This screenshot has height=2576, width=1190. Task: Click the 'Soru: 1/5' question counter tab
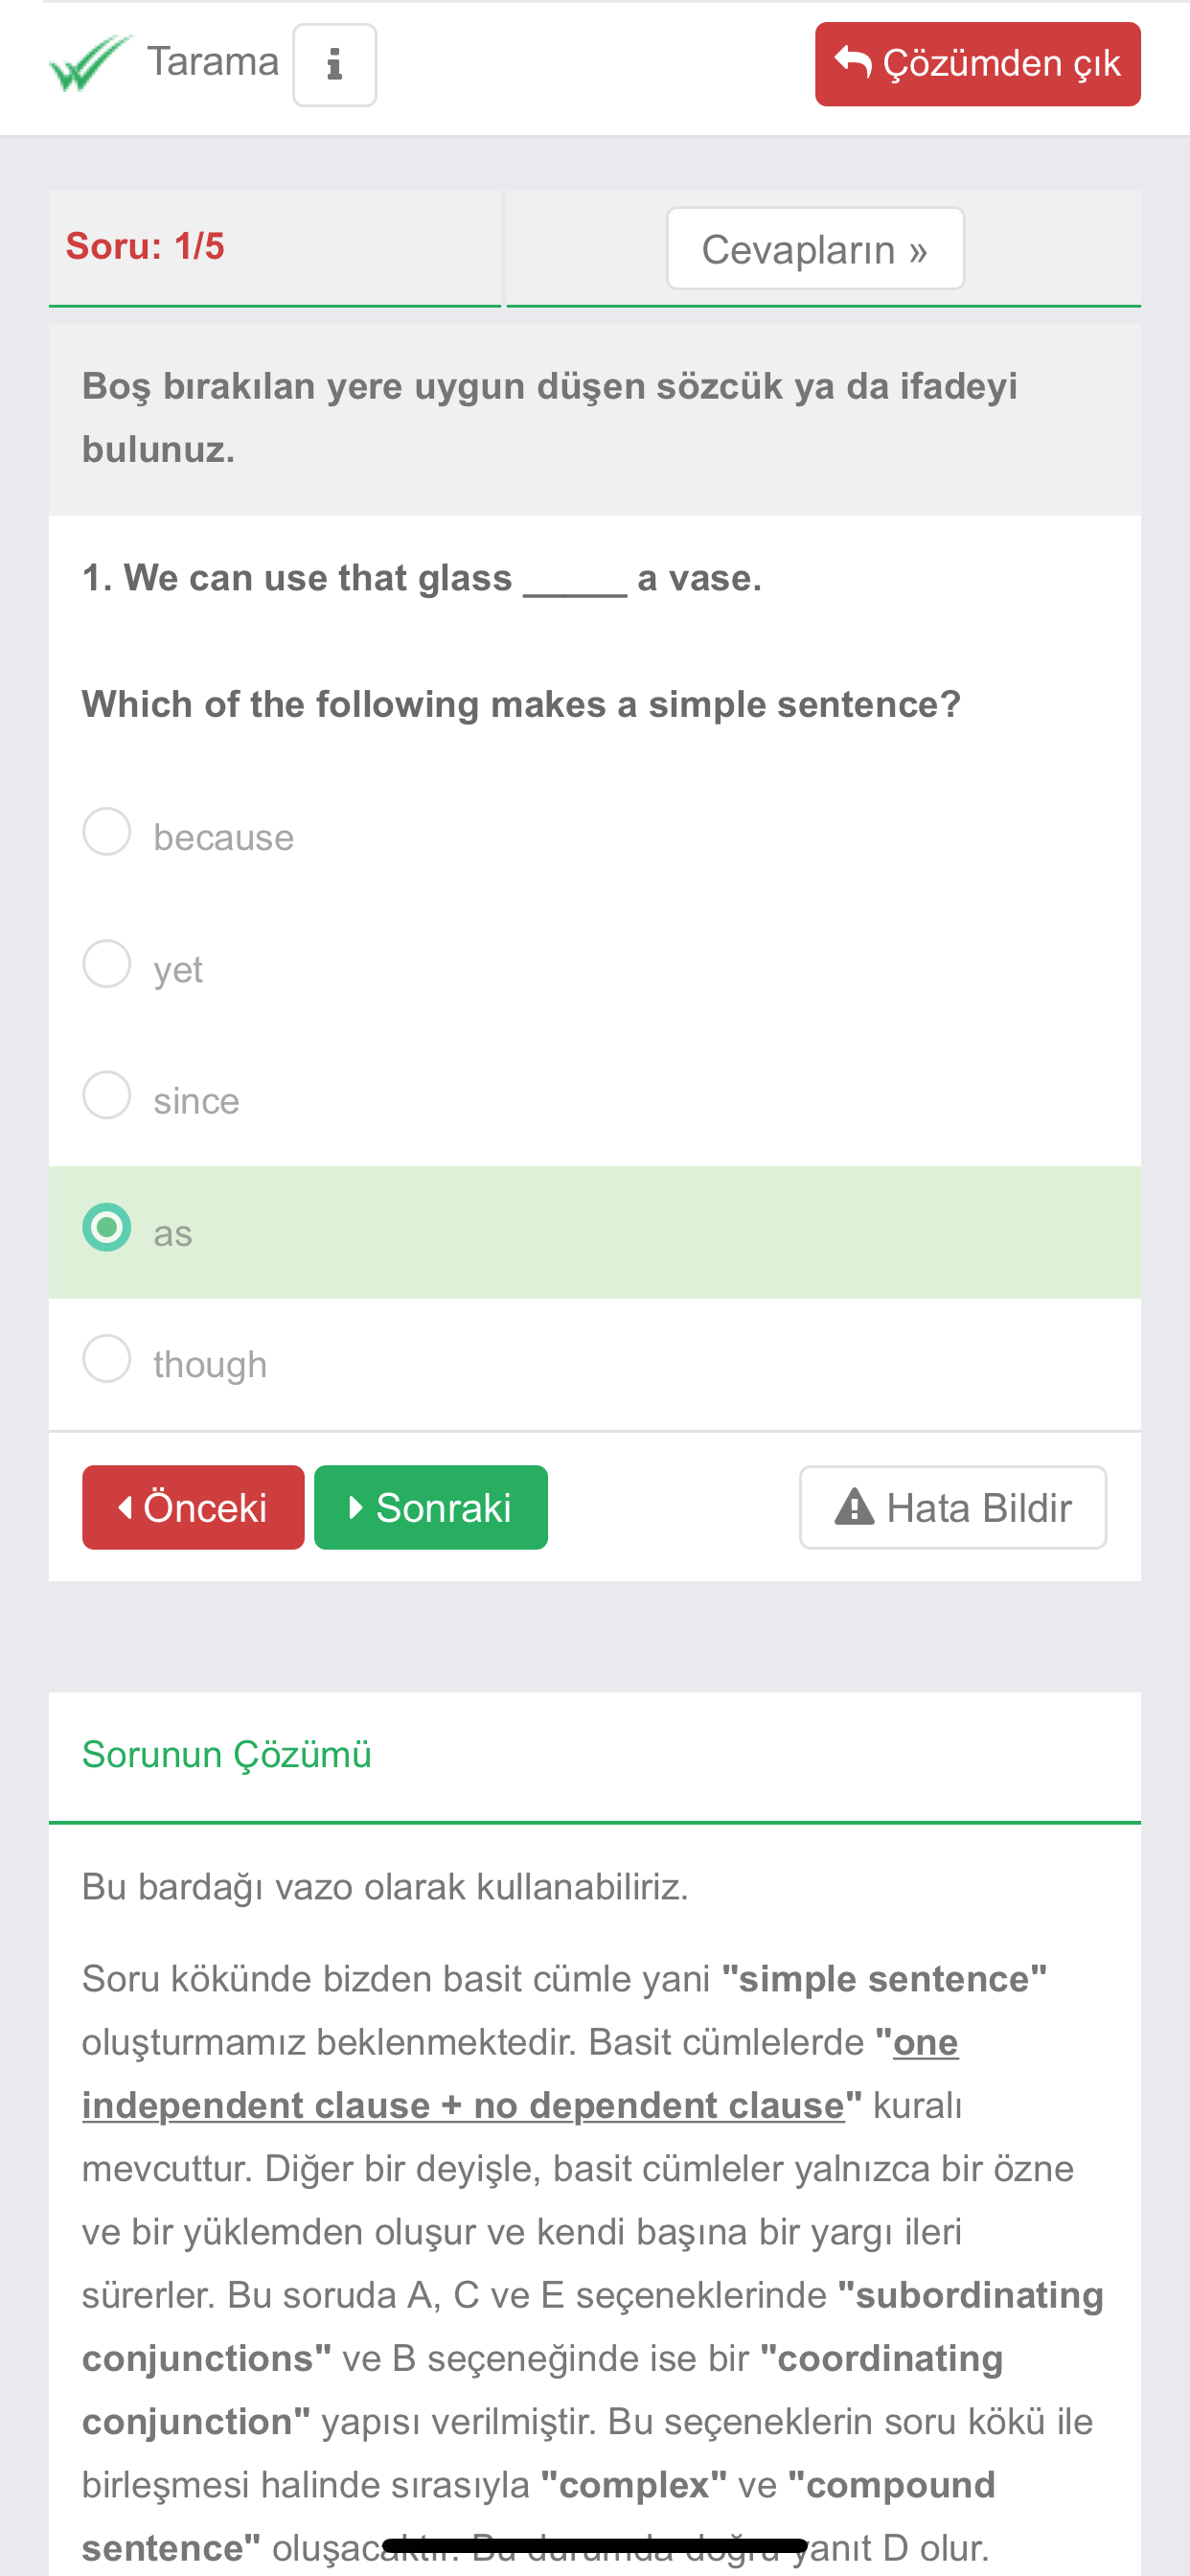point(146,246)
